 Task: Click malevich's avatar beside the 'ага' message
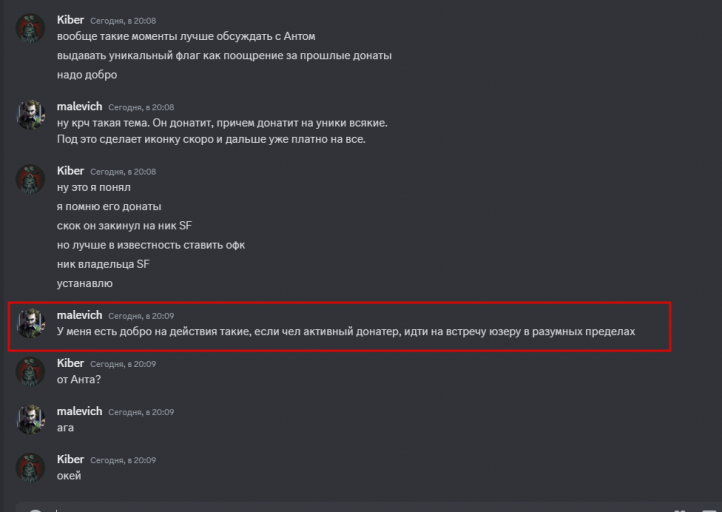(30, 419)
